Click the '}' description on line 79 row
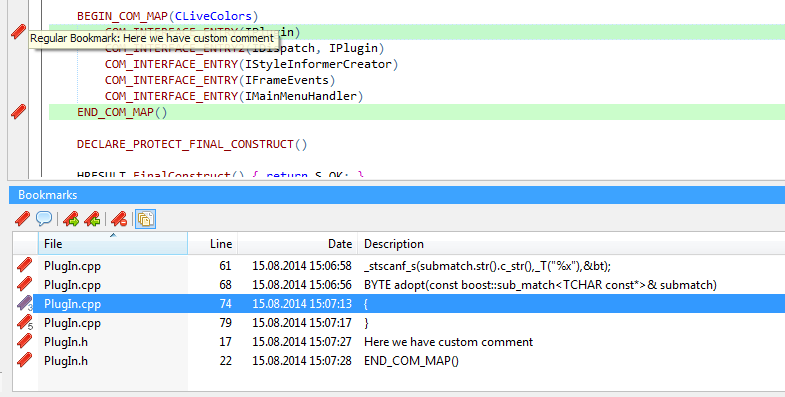The image size is (785, 397). click(x=366, y=323)
